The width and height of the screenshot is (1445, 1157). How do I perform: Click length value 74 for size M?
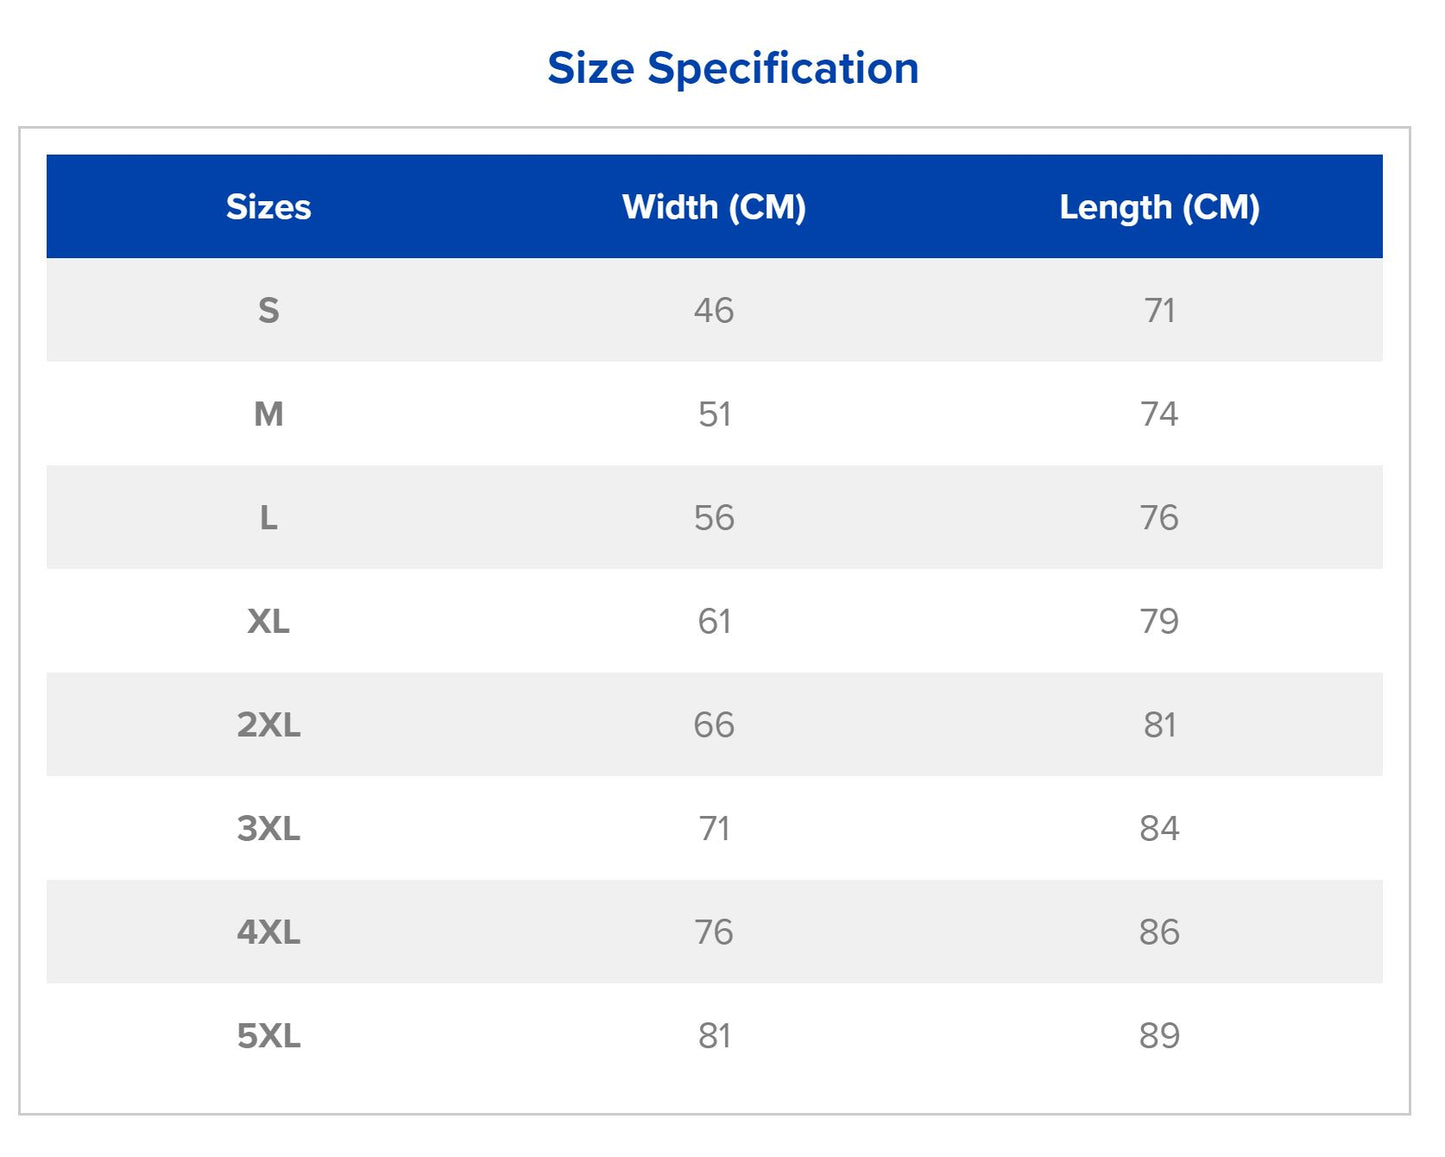pyautogui.click(x=1159, y=414)
